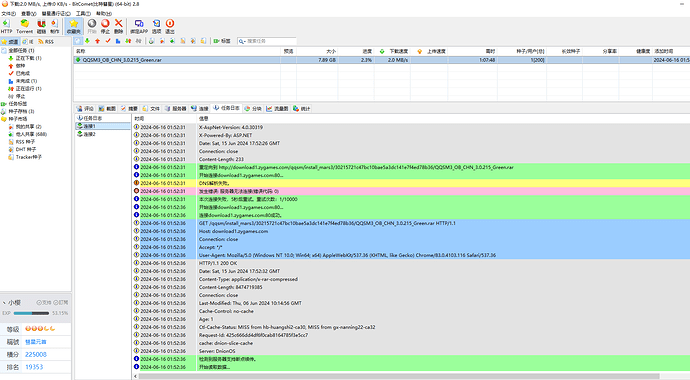Open the Statistics (统计) detail tab
The image size is (690, 380).
301,108
